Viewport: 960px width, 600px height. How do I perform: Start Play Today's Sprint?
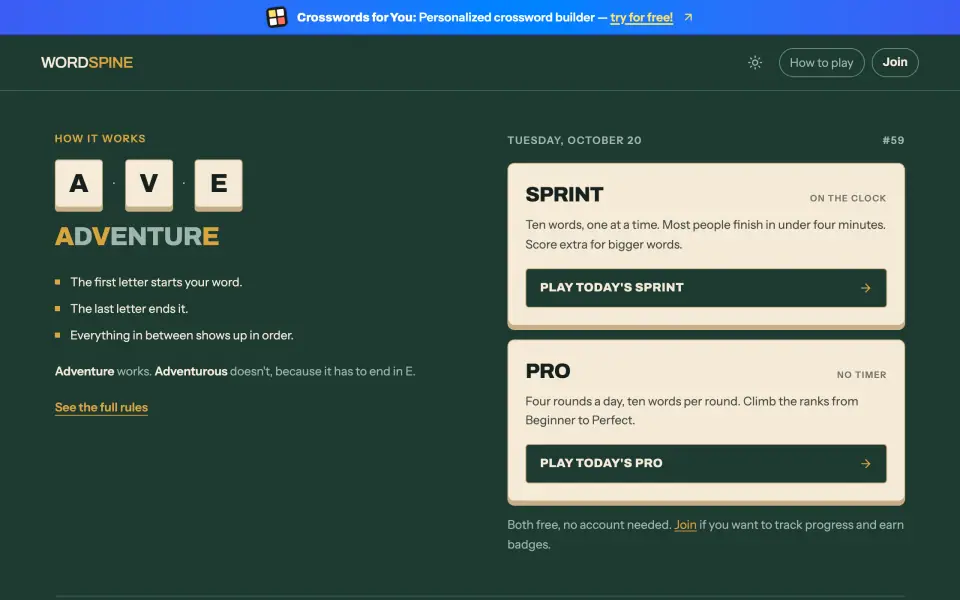point(706,288)
